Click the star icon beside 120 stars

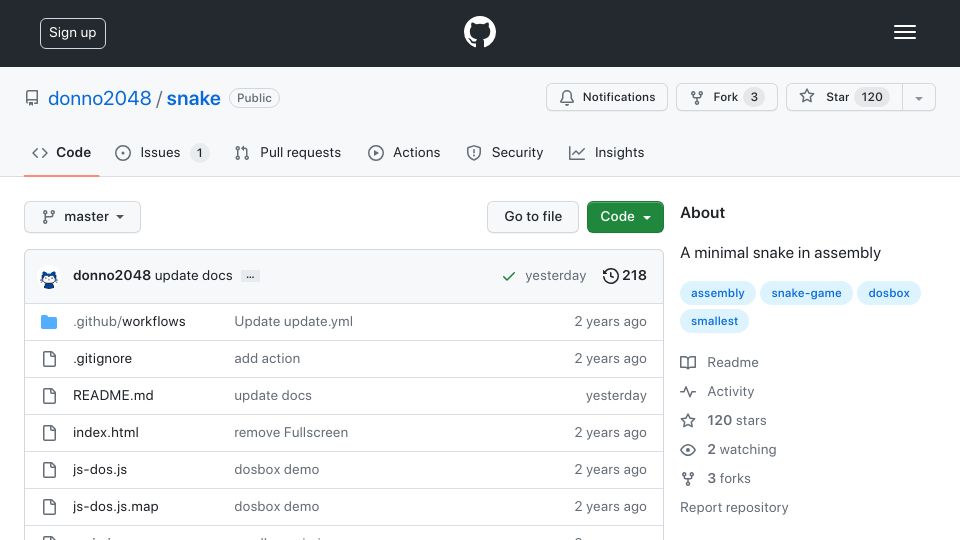[x=688, y=421]
